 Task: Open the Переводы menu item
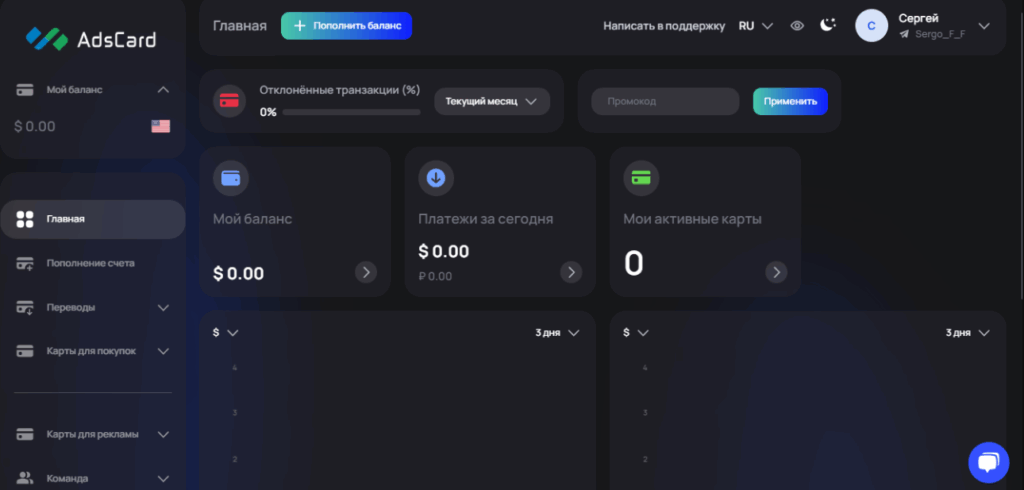[92, 307]
